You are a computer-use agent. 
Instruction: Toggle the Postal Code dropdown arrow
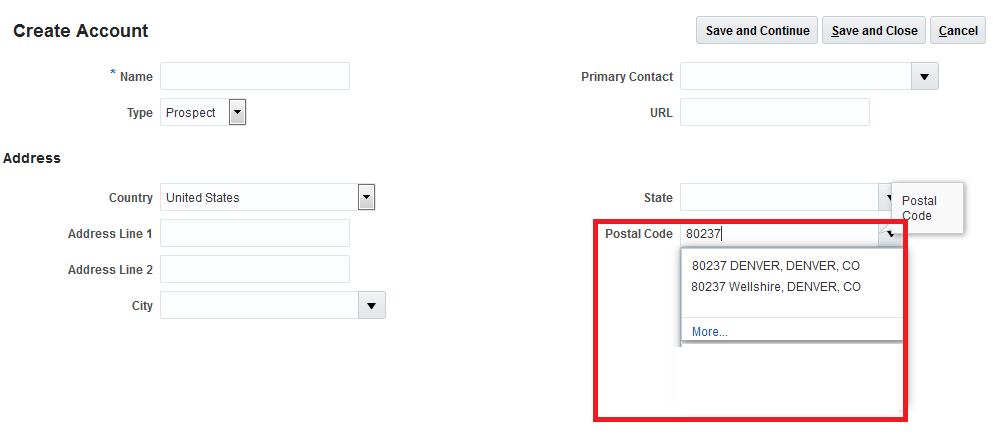[x=889, y=234]
